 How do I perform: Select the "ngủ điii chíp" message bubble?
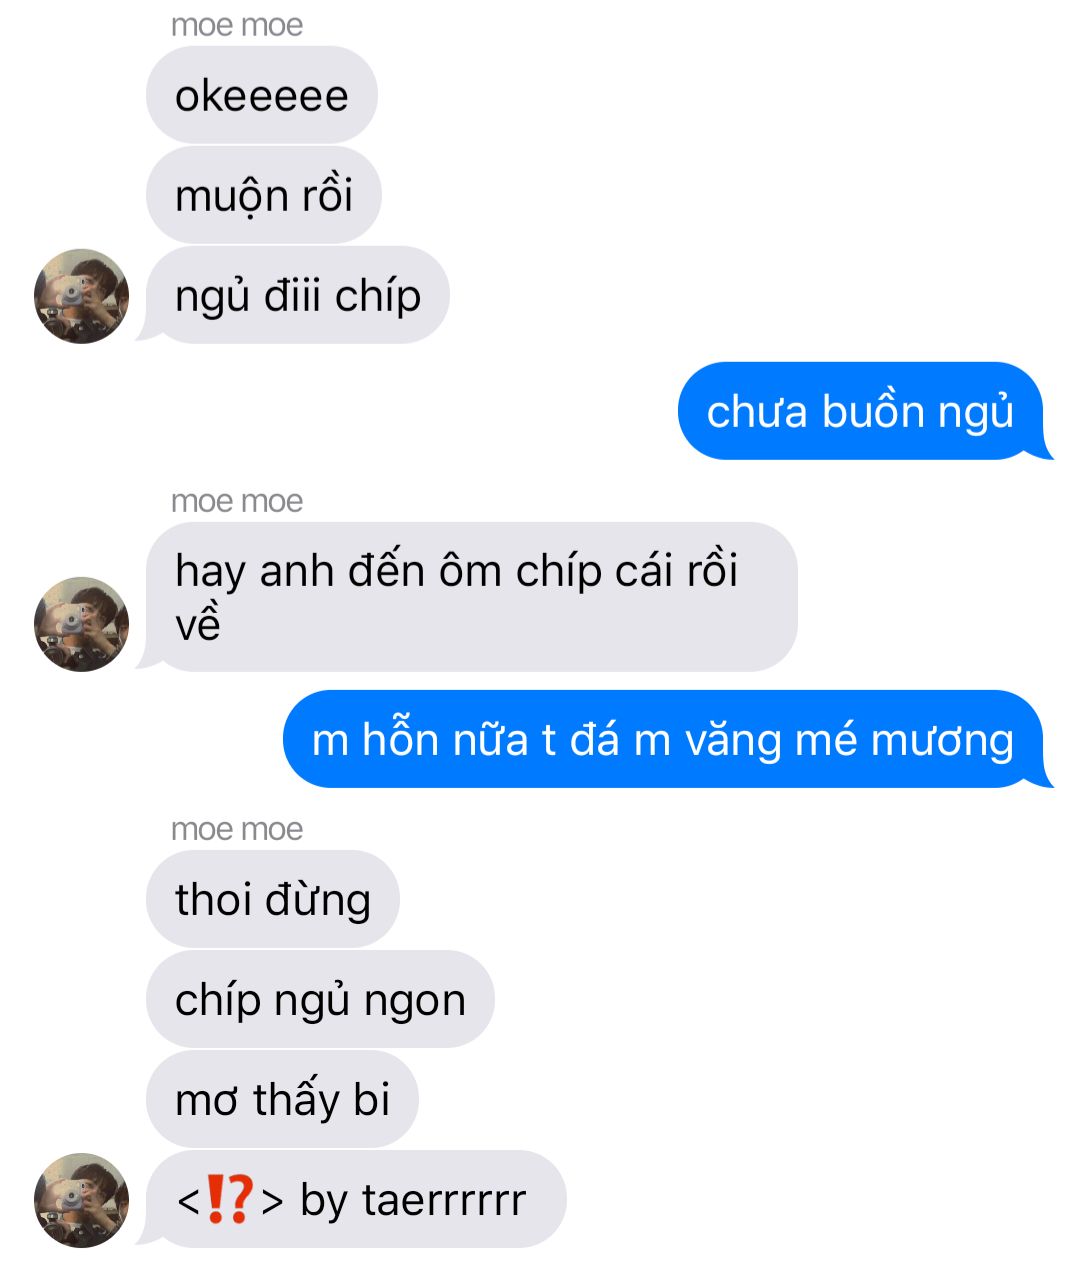pyautogui.click(x=298, y=295)
